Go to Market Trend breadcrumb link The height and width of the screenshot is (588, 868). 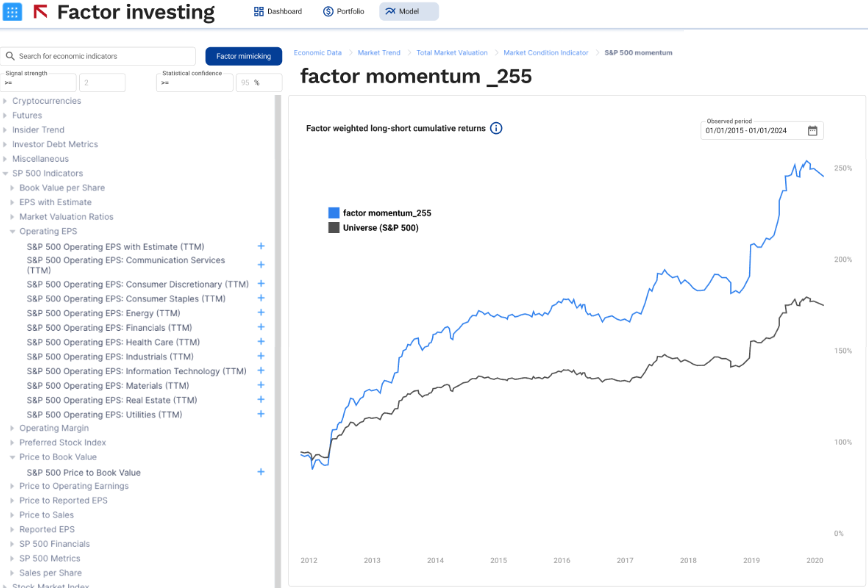coord(379,52)
